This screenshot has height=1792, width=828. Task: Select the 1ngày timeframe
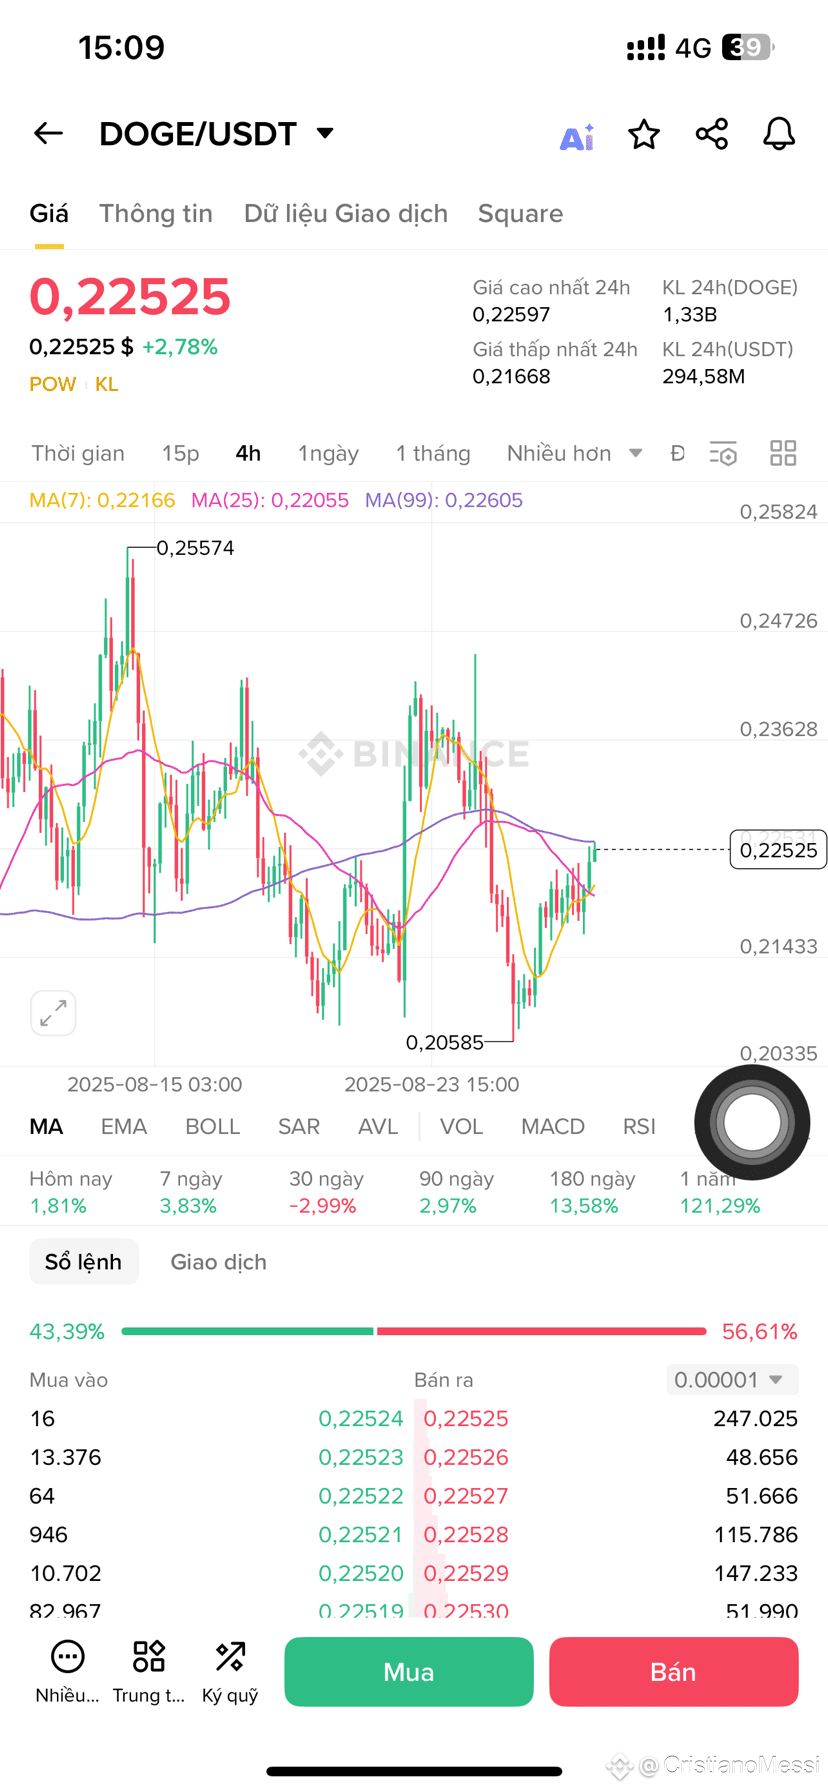pos(328,453)
